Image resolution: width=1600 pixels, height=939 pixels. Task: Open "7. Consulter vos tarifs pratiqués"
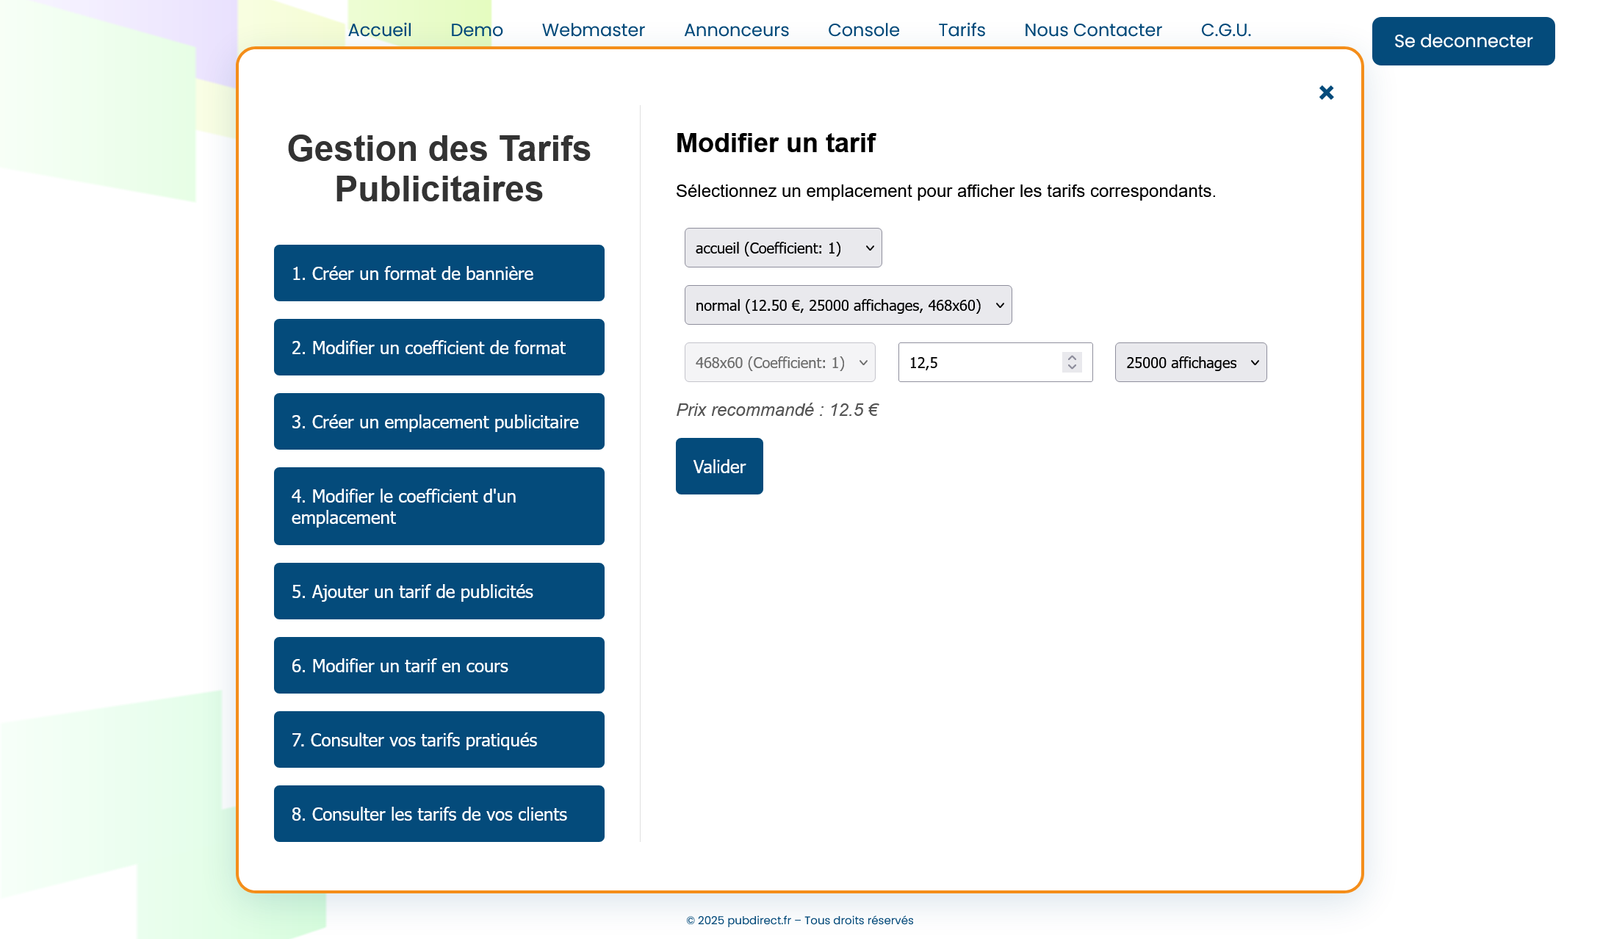[439, 739]
